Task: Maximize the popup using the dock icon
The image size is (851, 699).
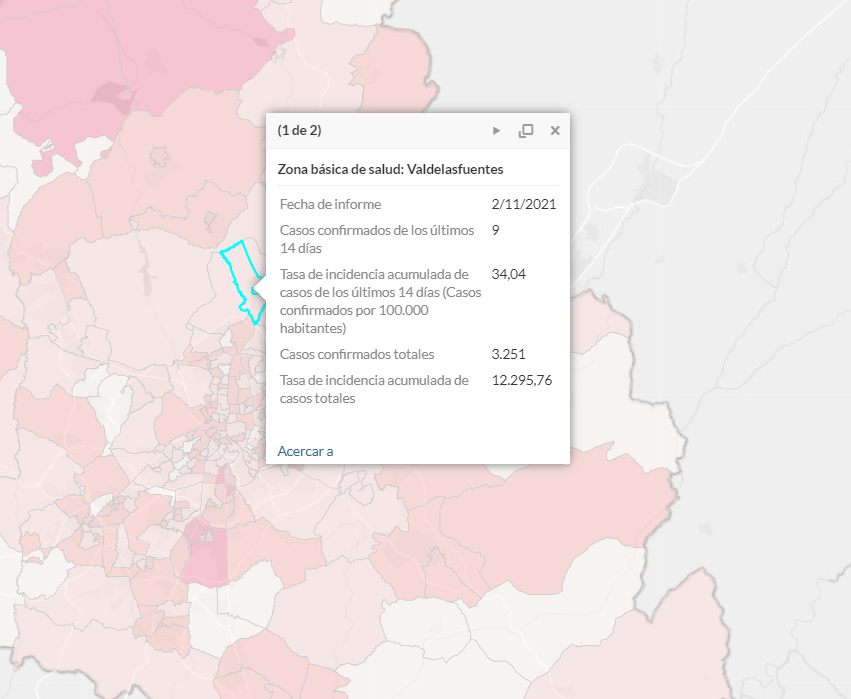Action: 526,131
